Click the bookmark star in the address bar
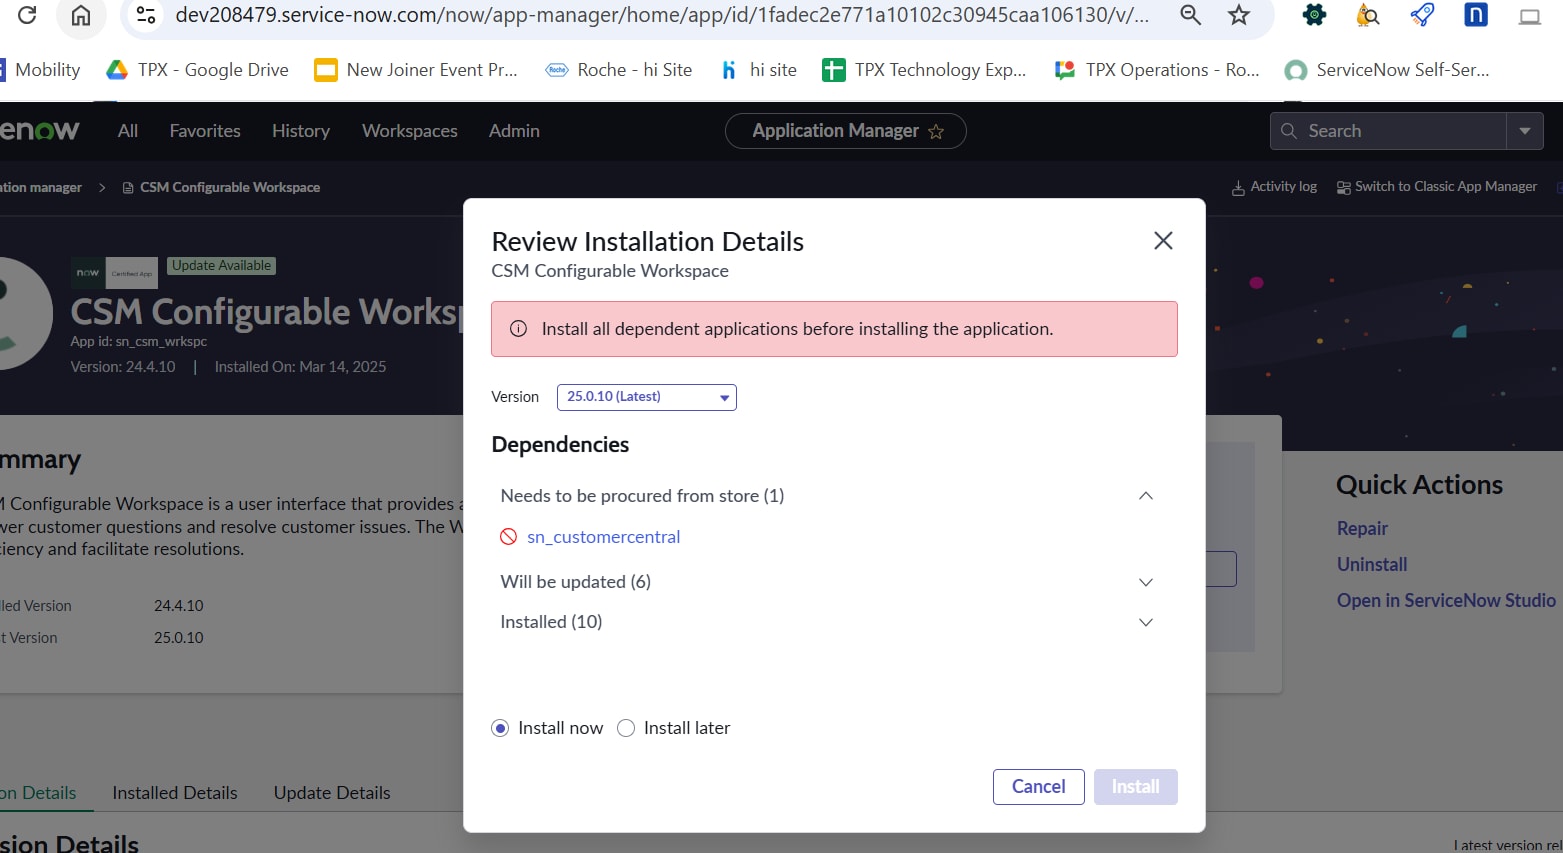Image resolution: width=1563 pixels, height=853 pixels. point(1239,15)
